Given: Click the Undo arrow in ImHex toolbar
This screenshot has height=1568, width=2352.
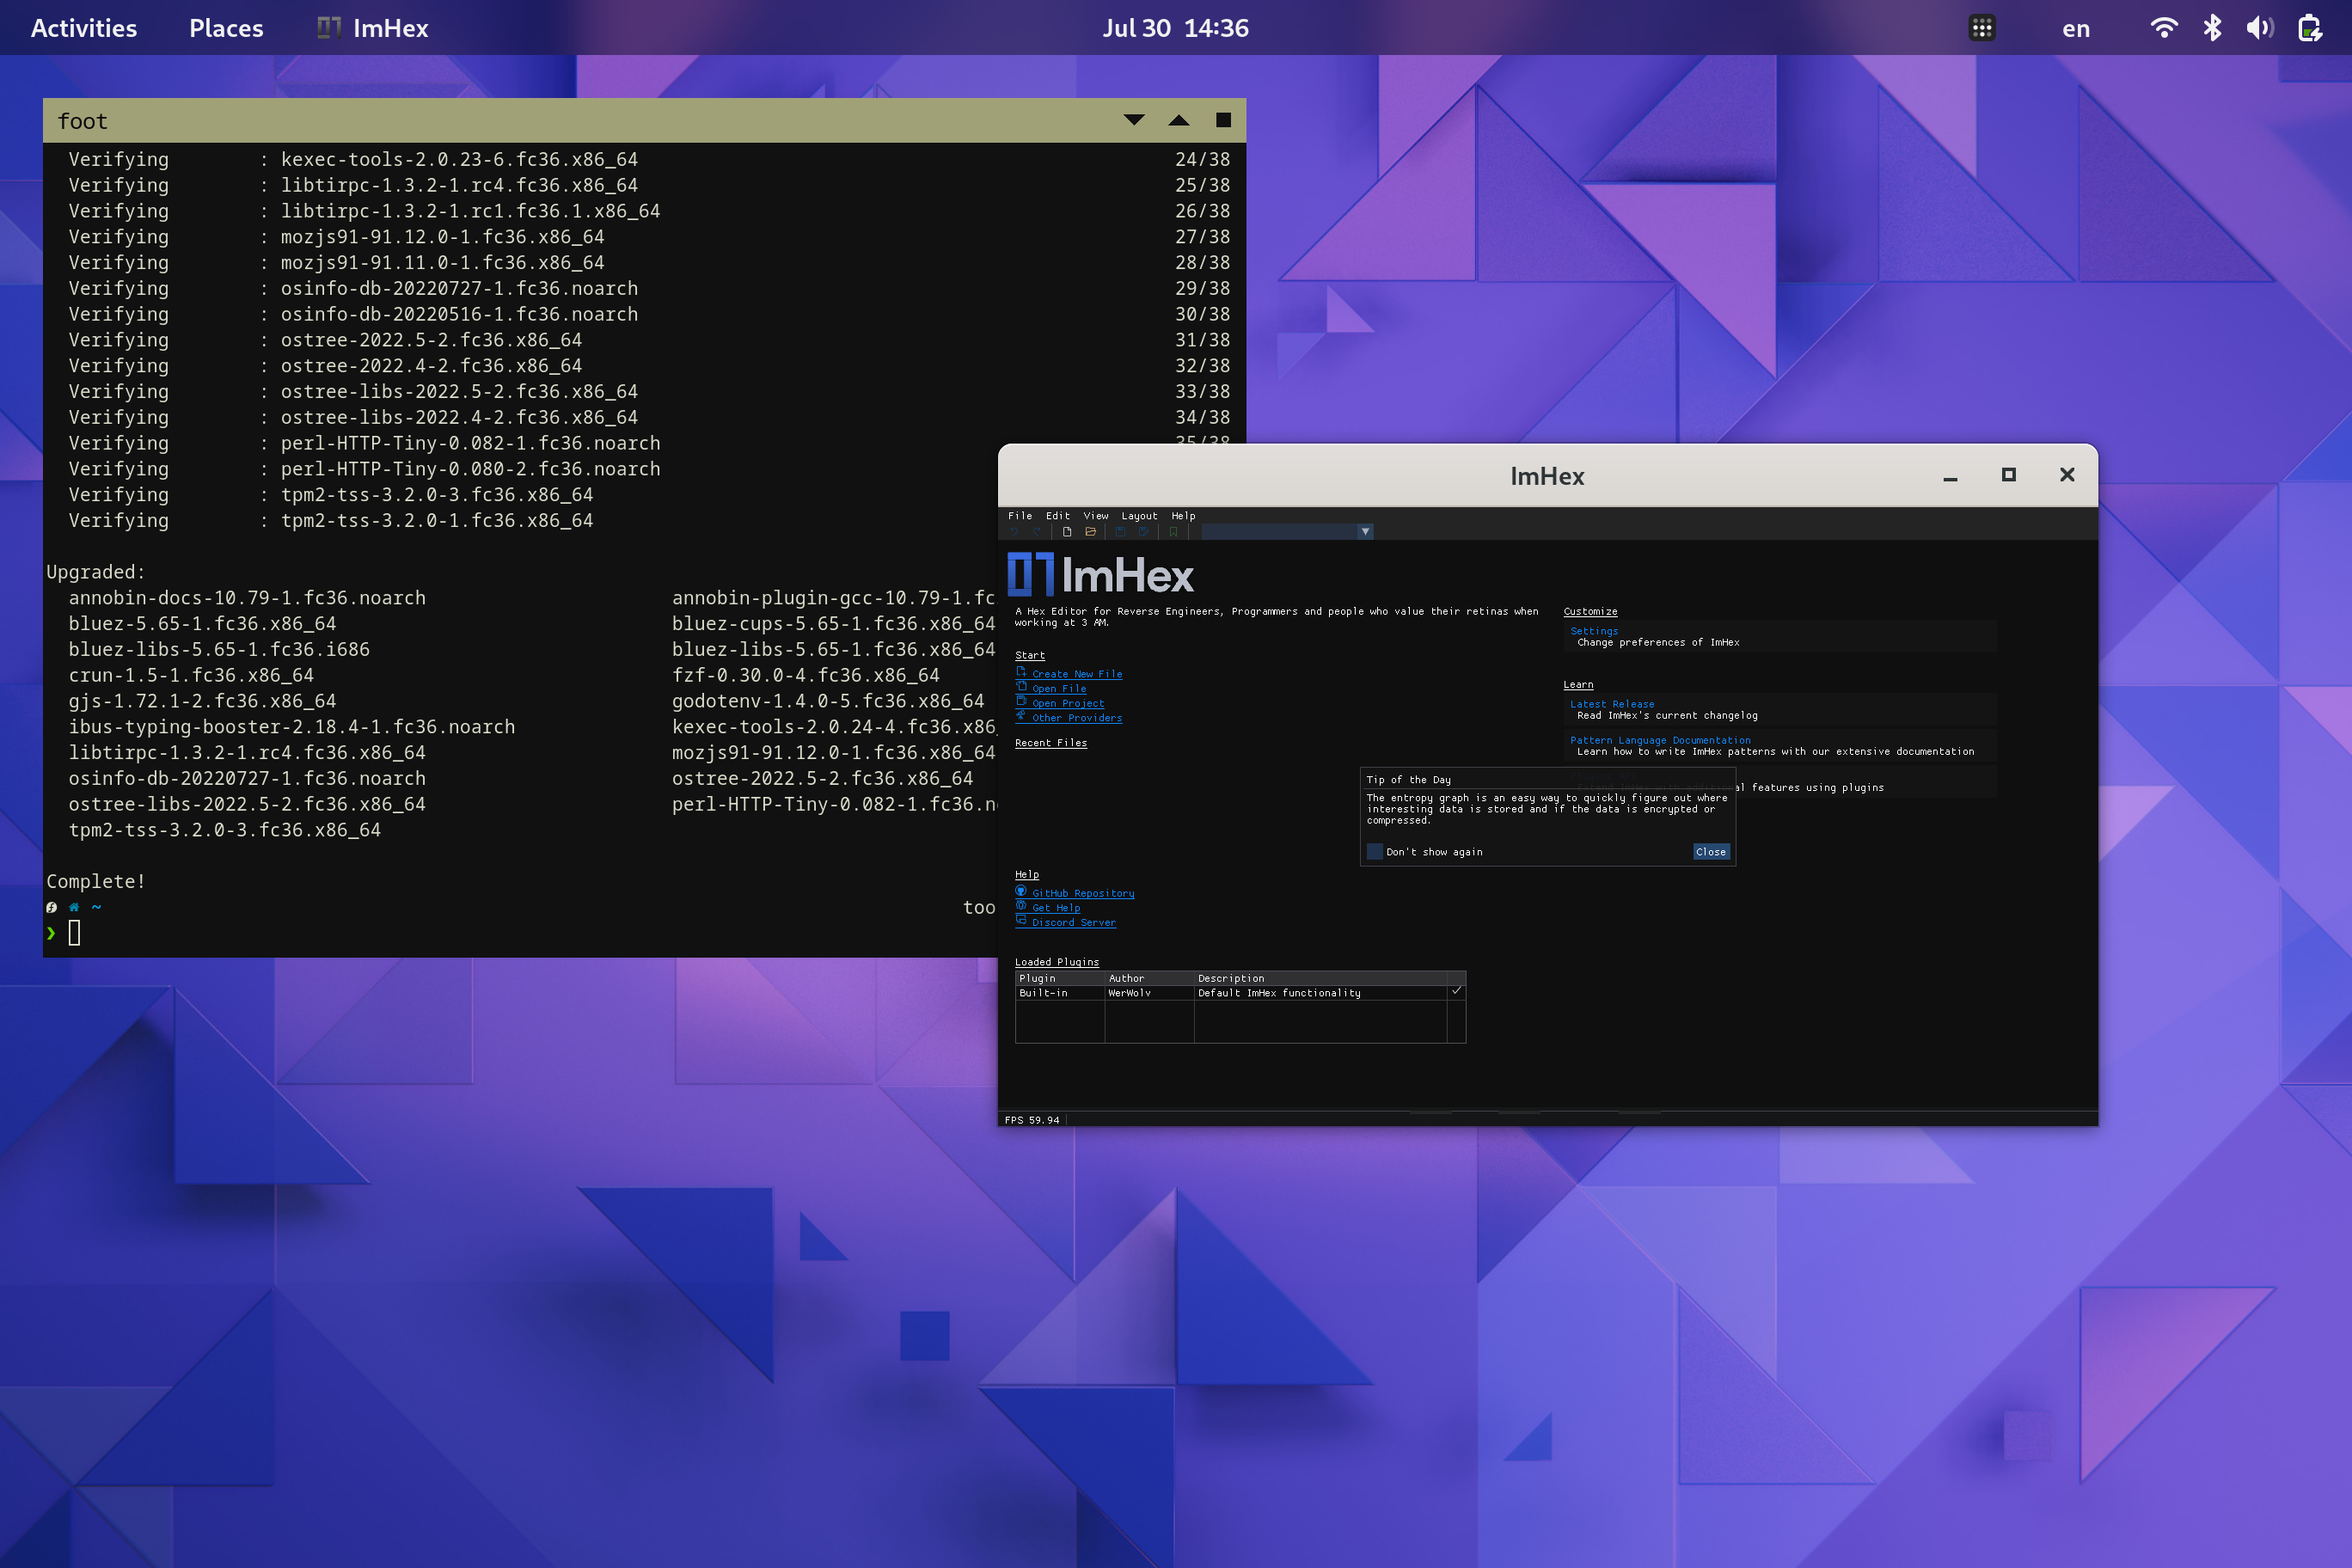Looking at the screenshot, I should (x=1015, y=532).
